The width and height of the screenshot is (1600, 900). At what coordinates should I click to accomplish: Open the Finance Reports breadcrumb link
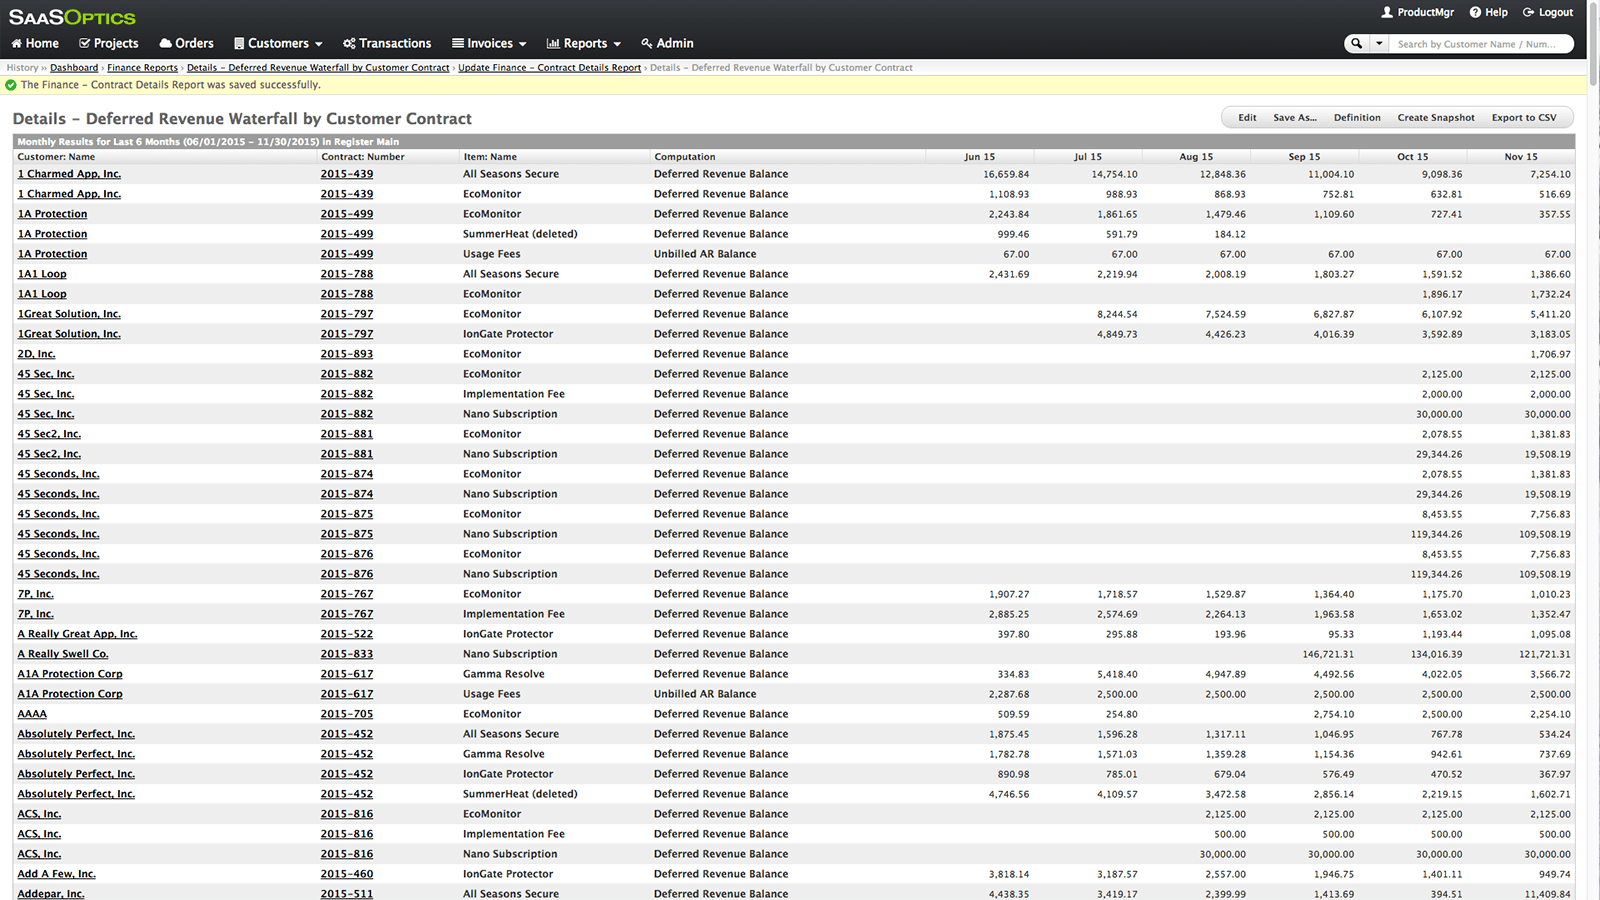(142, 68)
